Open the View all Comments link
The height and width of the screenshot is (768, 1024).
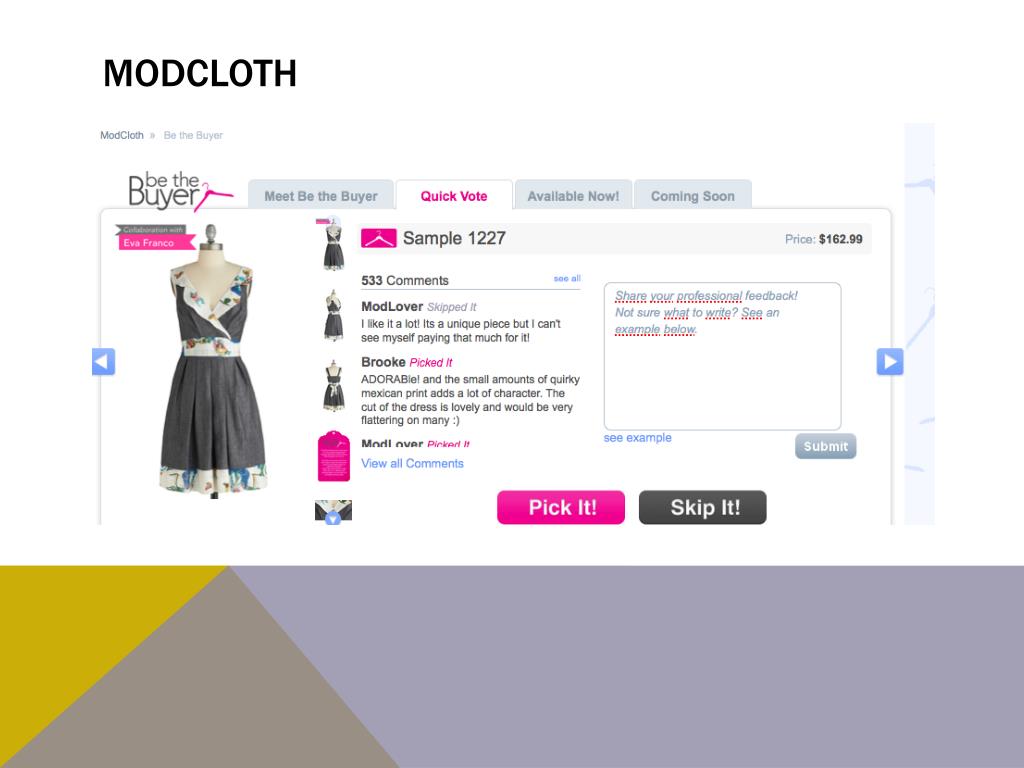pos(412,463)
